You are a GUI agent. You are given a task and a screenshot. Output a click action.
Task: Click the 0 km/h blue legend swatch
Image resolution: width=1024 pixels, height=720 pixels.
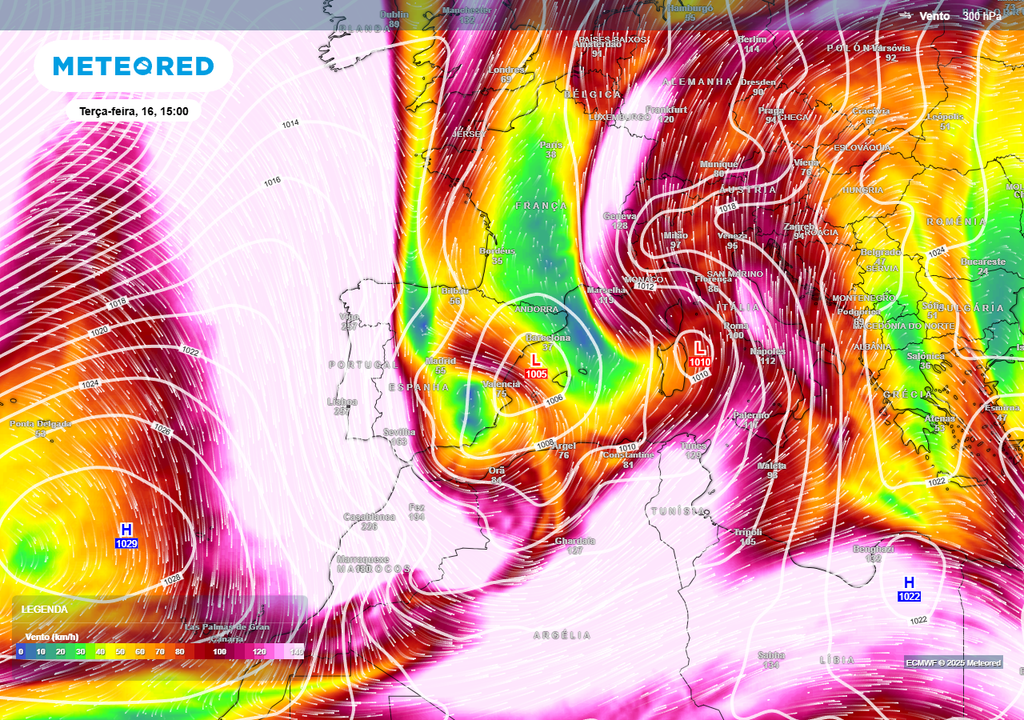coord(21,651)
